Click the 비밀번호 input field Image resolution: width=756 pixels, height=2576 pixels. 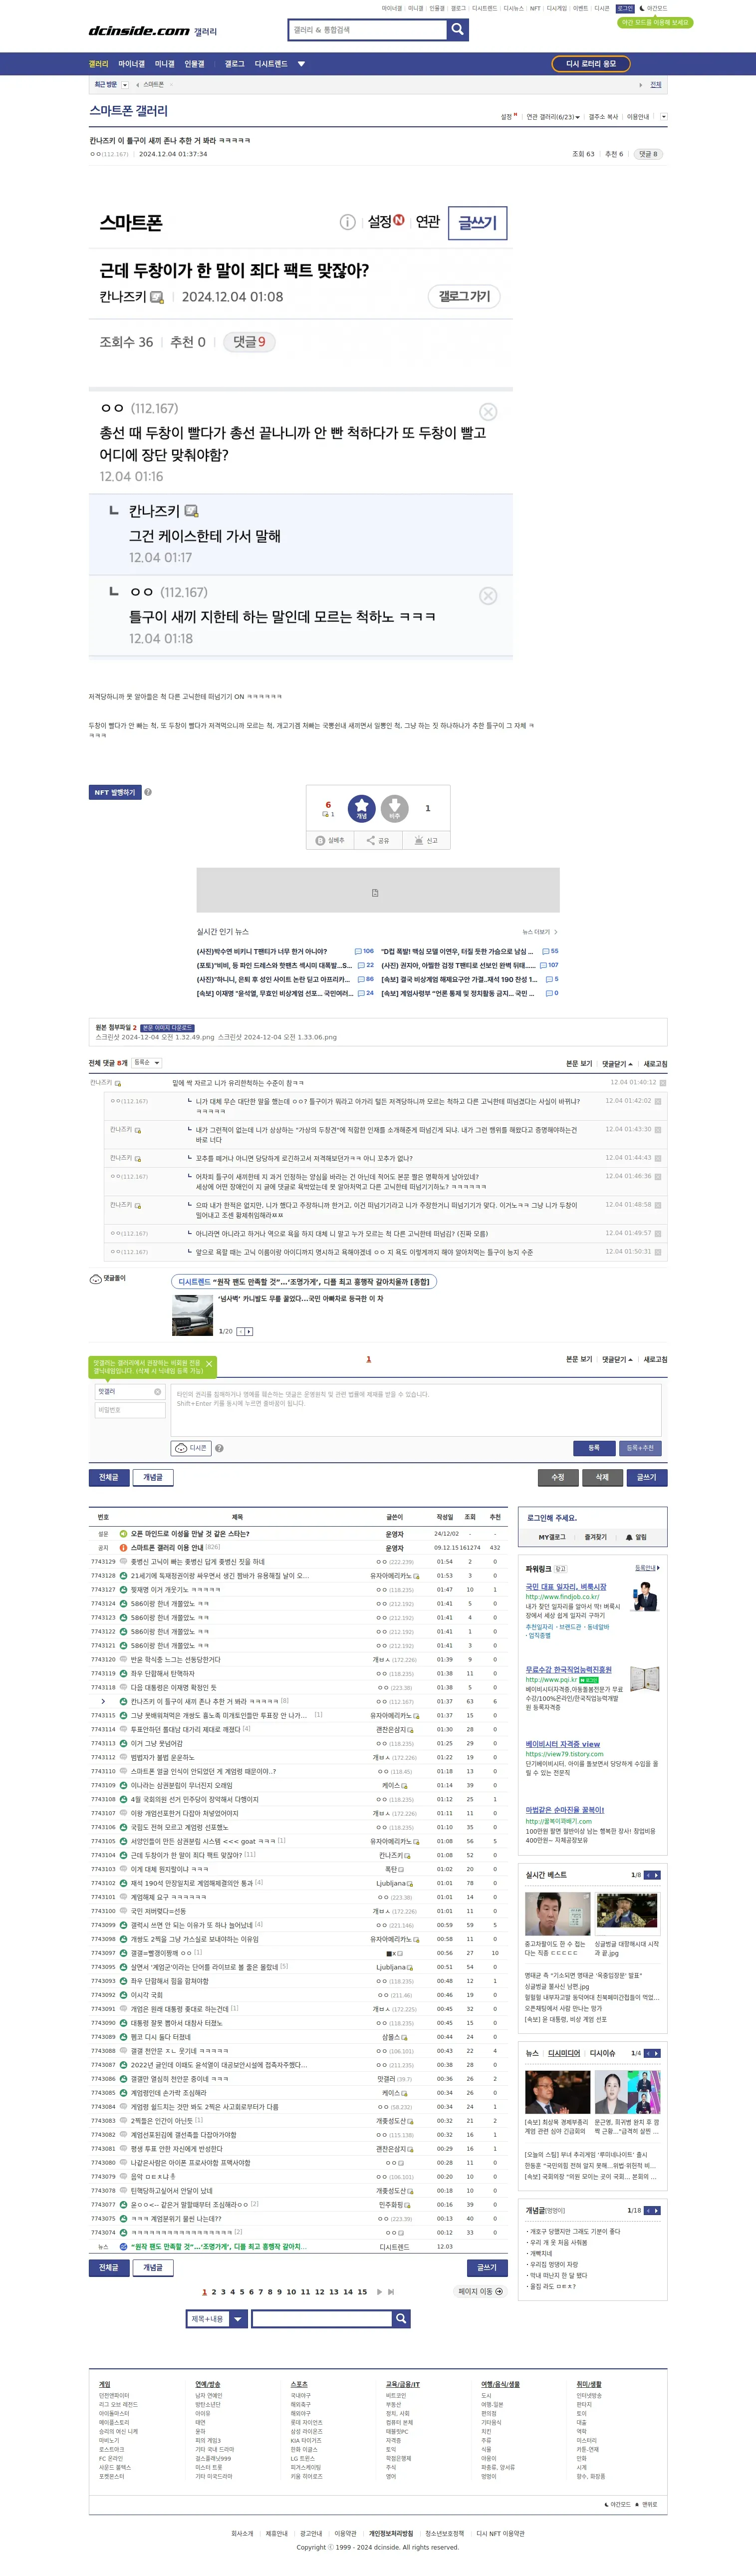(130, 1410)
